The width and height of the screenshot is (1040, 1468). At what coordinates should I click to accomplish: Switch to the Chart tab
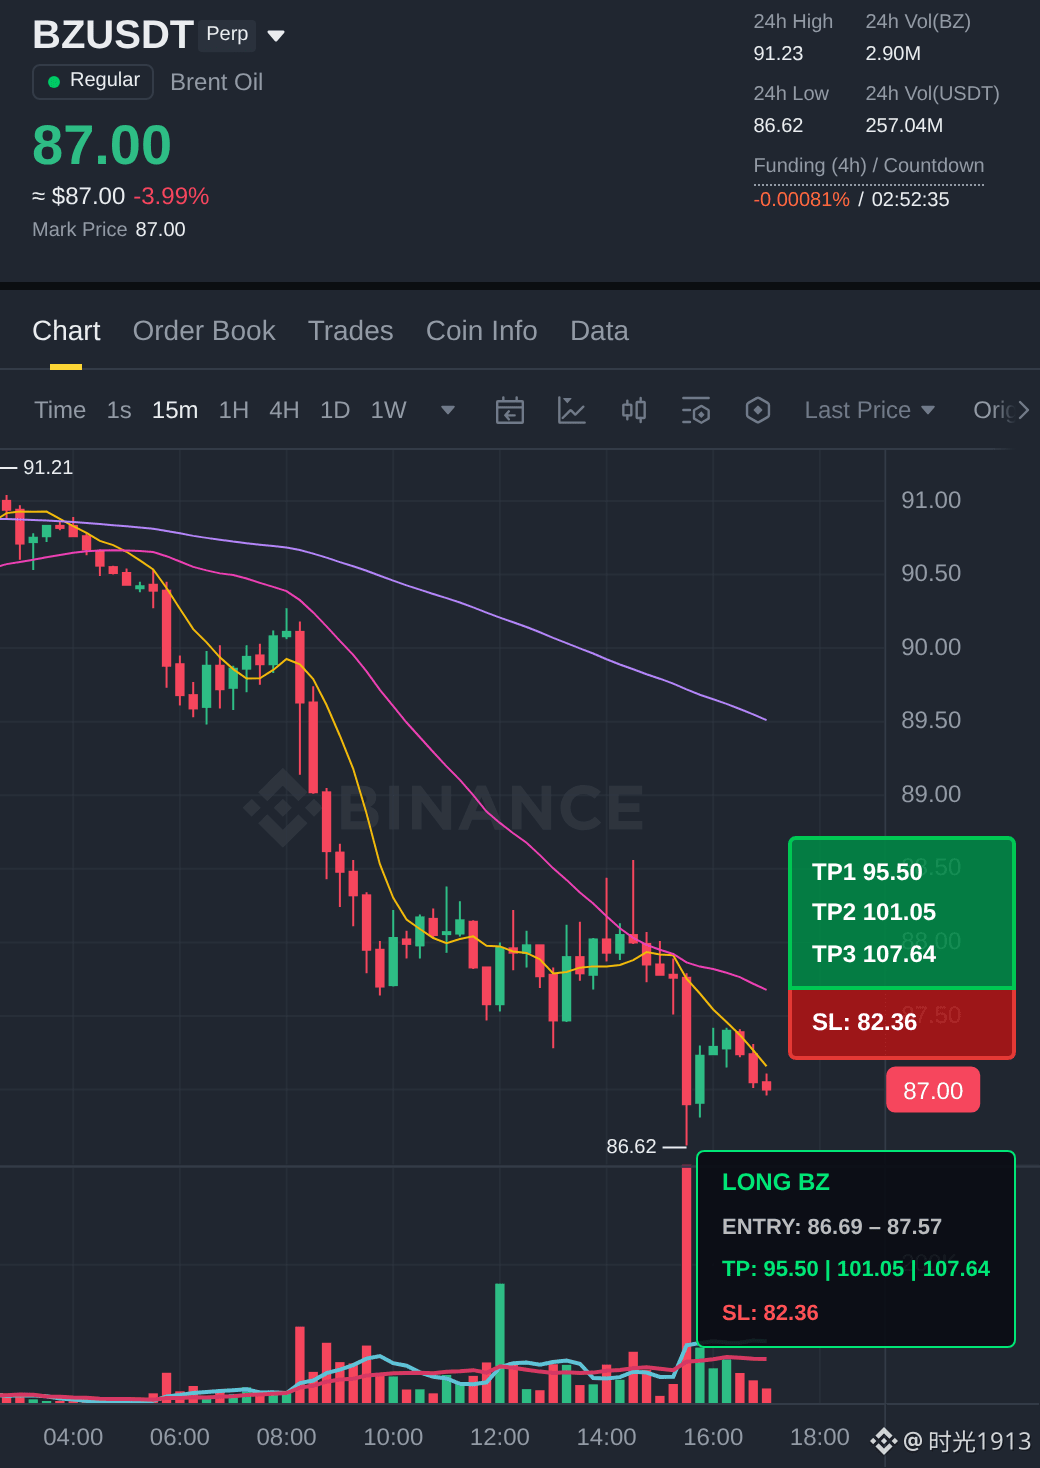[x=66, y=331]
